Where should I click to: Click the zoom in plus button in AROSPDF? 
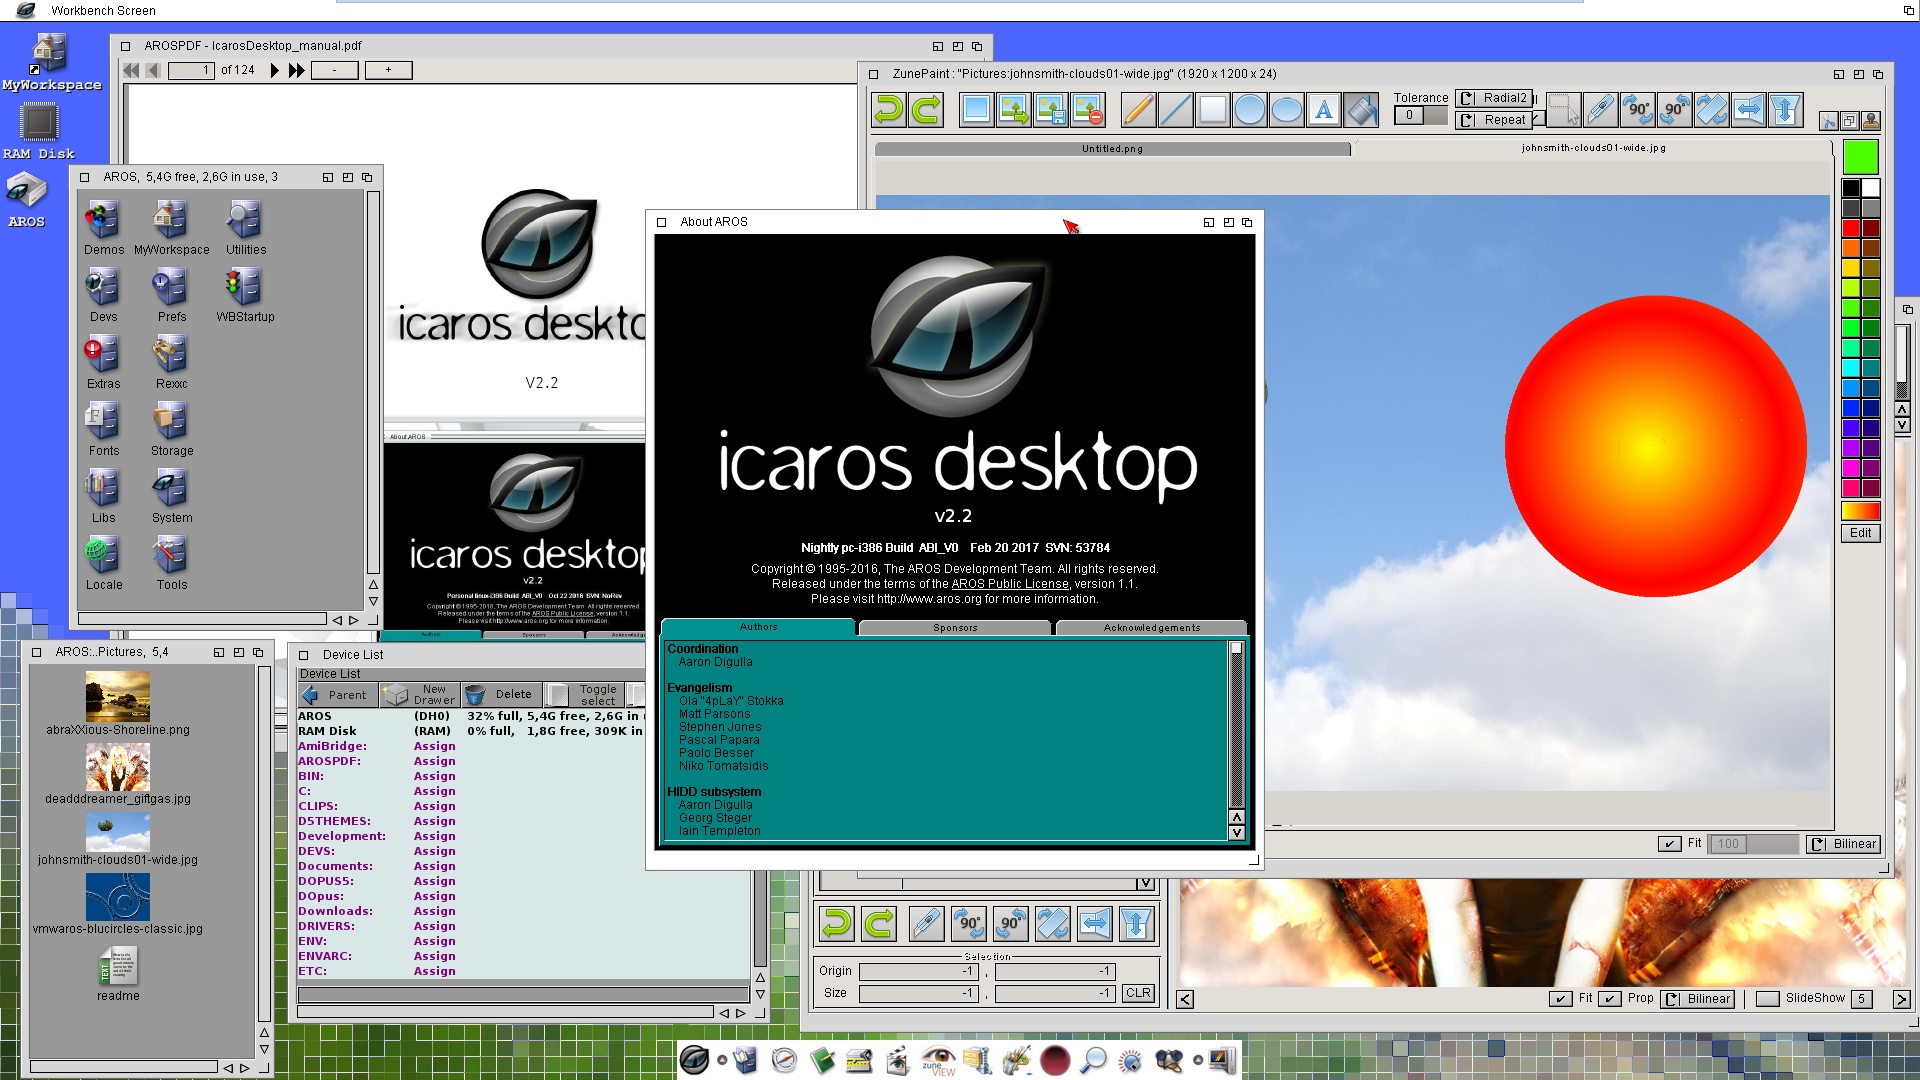pyautogui.click(x=388, y=70)
